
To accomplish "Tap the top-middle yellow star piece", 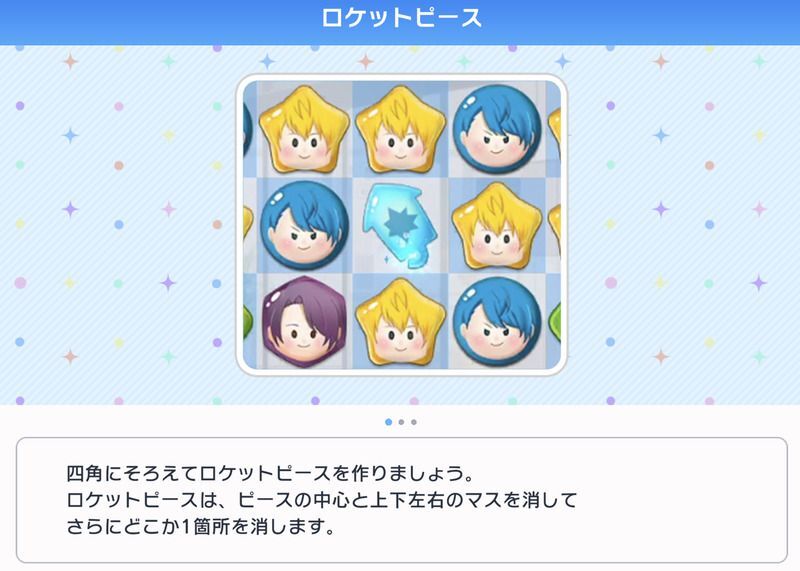I will coord(400,130).
